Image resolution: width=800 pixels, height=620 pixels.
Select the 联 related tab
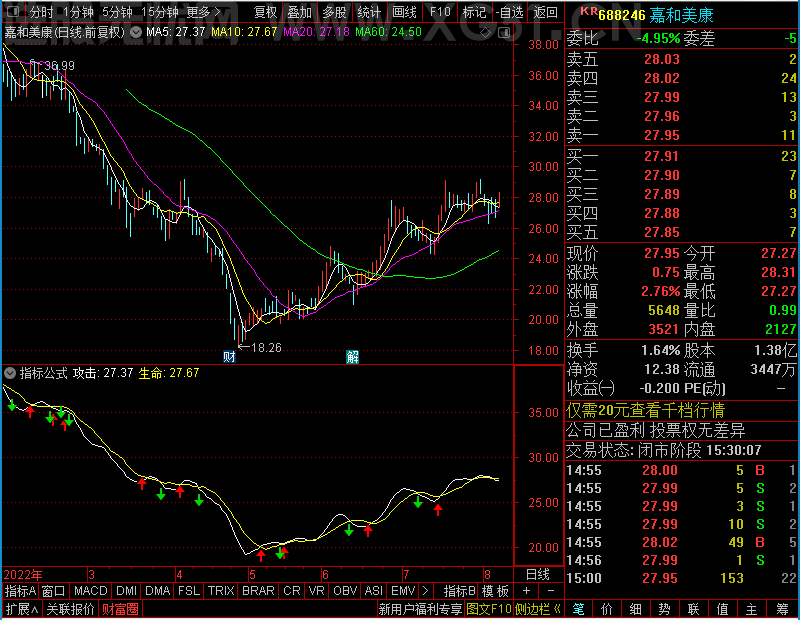[693, 609]
